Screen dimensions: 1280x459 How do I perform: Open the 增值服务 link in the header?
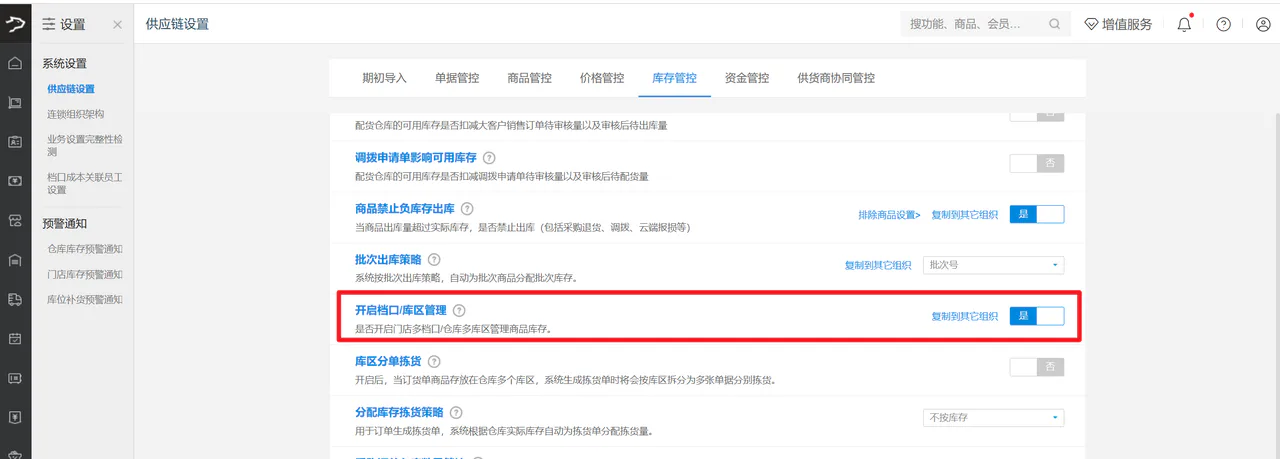tap(1127, 24)
